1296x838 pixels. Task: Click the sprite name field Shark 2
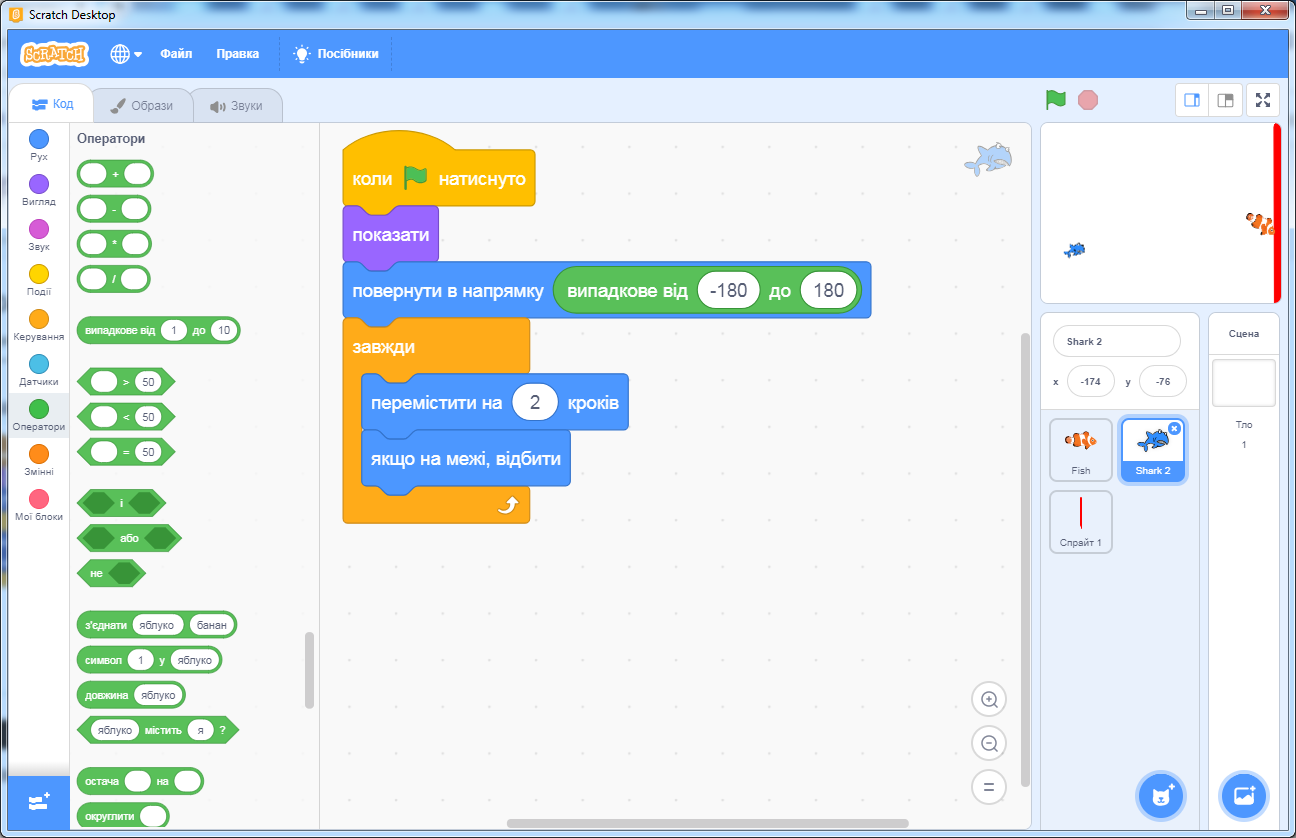pos(1117,341)
